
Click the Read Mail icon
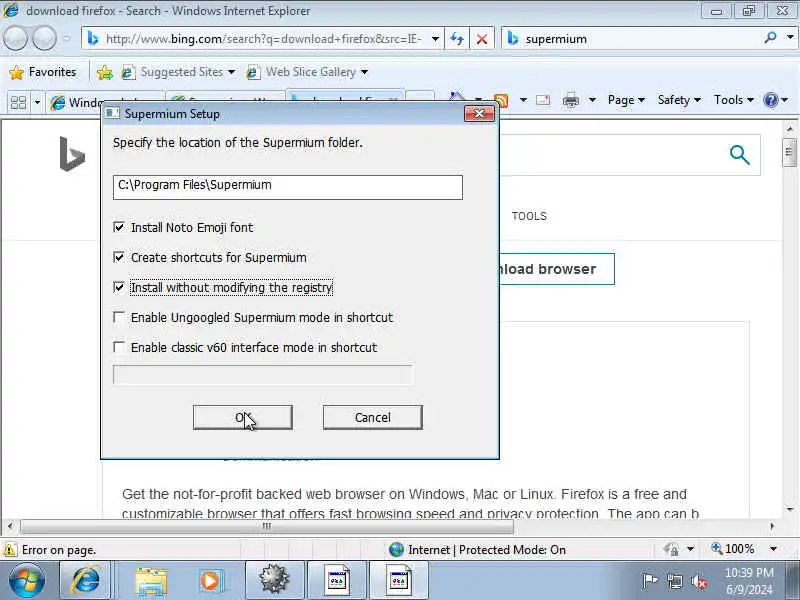coord(543,100)
